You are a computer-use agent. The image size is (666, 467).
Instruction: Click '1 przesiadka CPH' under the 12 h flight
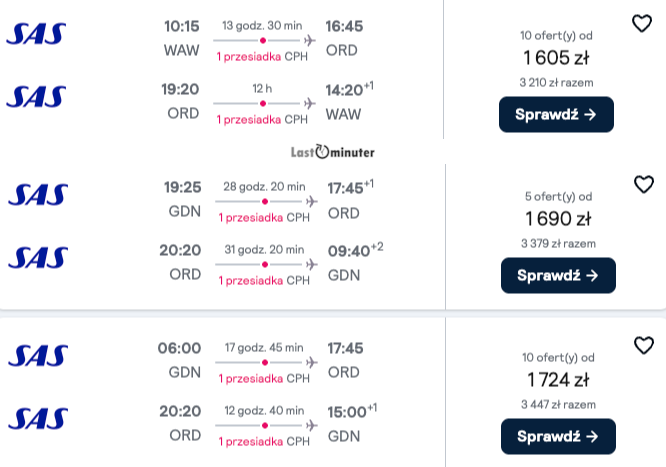coord(262,120)
